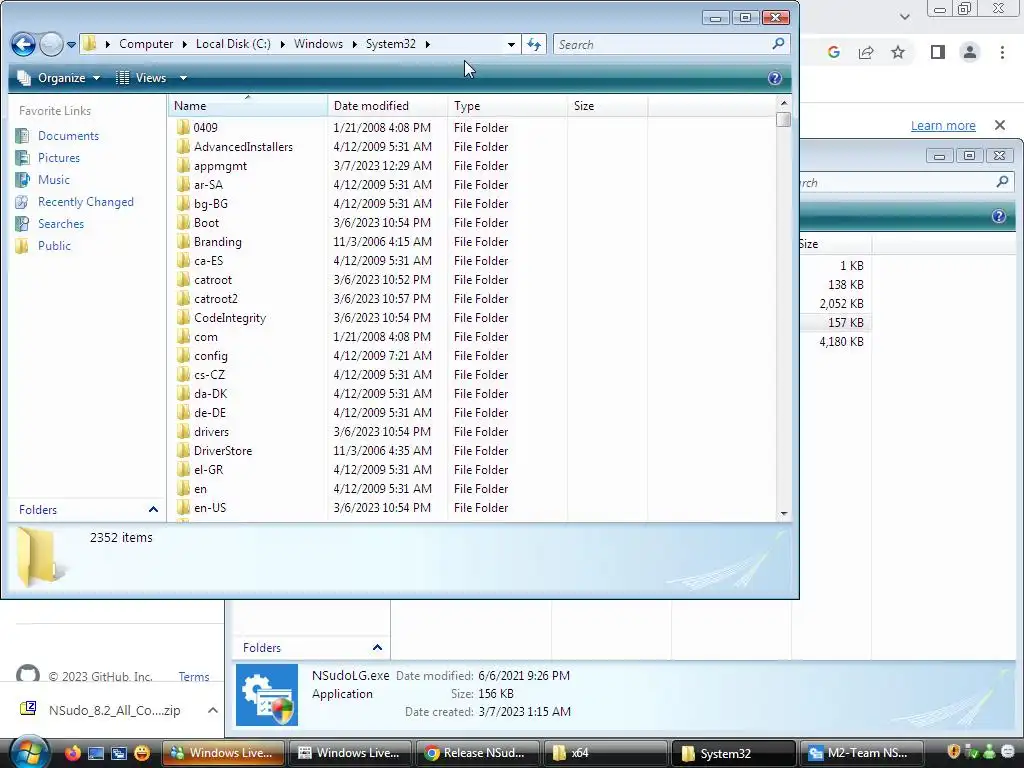The image size is (1024, 768).
Task: Open address bar history dropdown
Action: [x=511, y=44]
